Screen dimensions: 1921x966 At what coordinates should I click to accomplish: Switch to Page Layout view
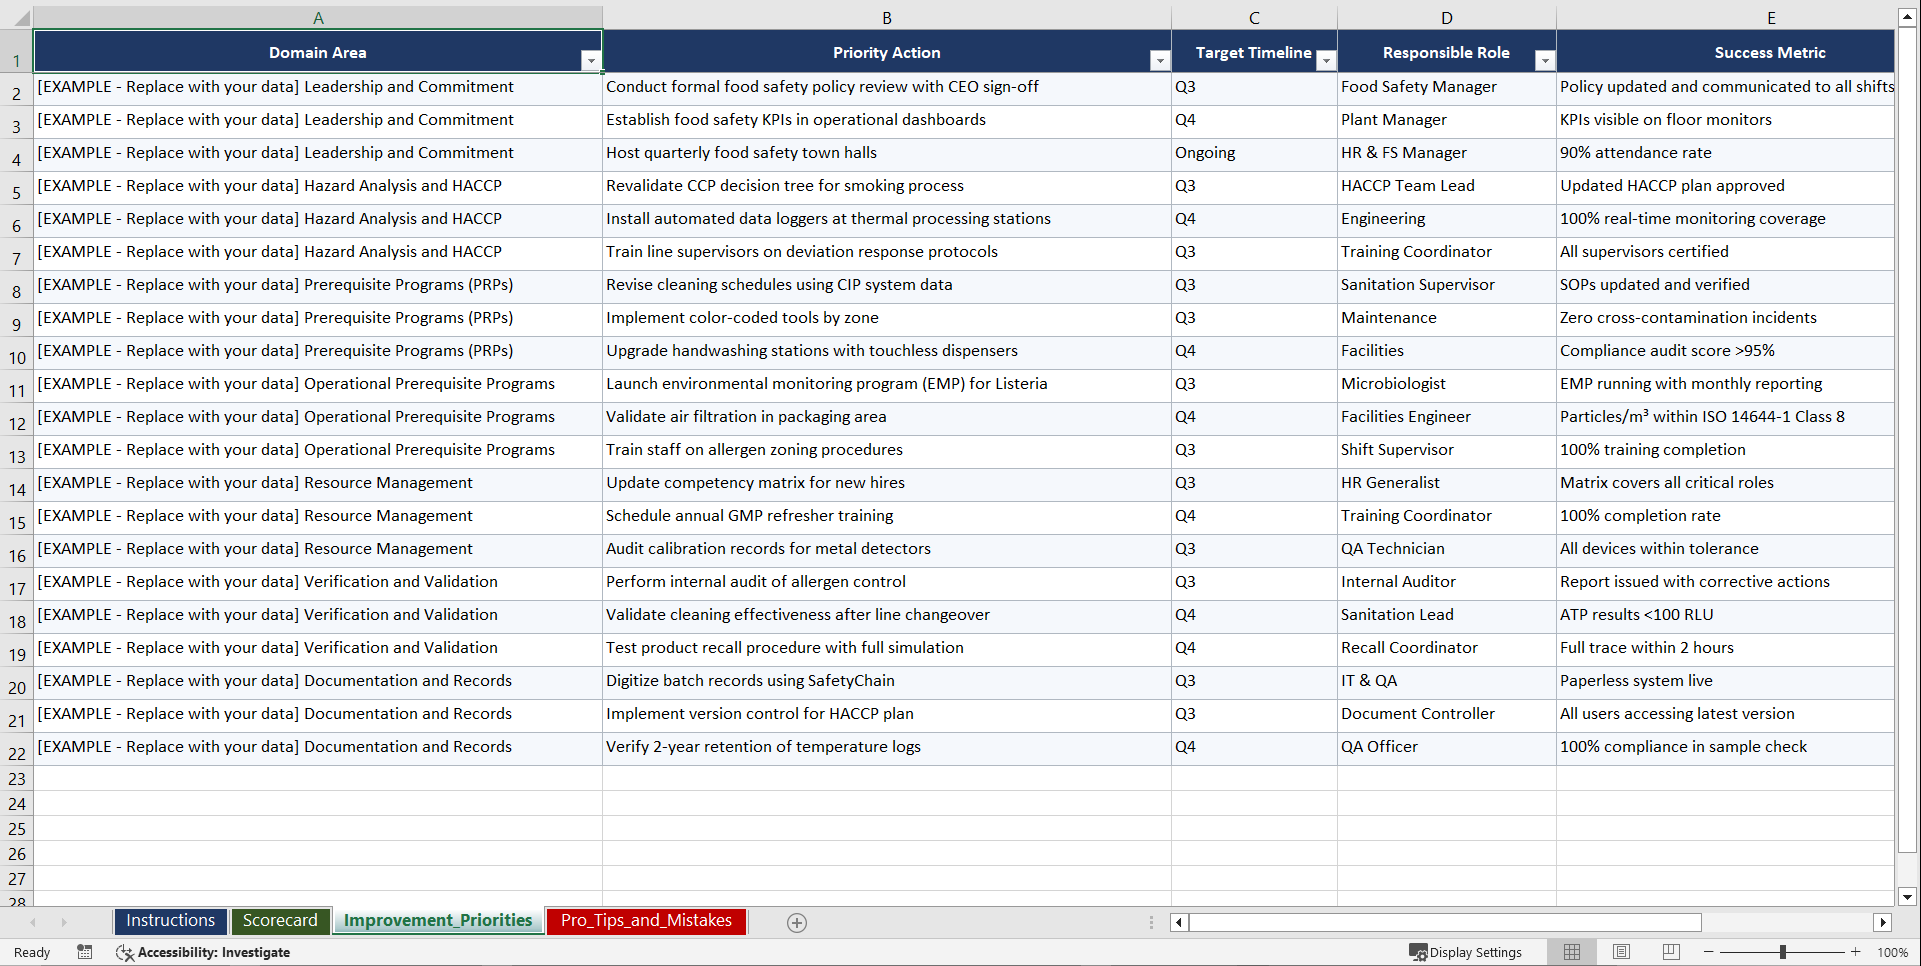(1621, 952)
